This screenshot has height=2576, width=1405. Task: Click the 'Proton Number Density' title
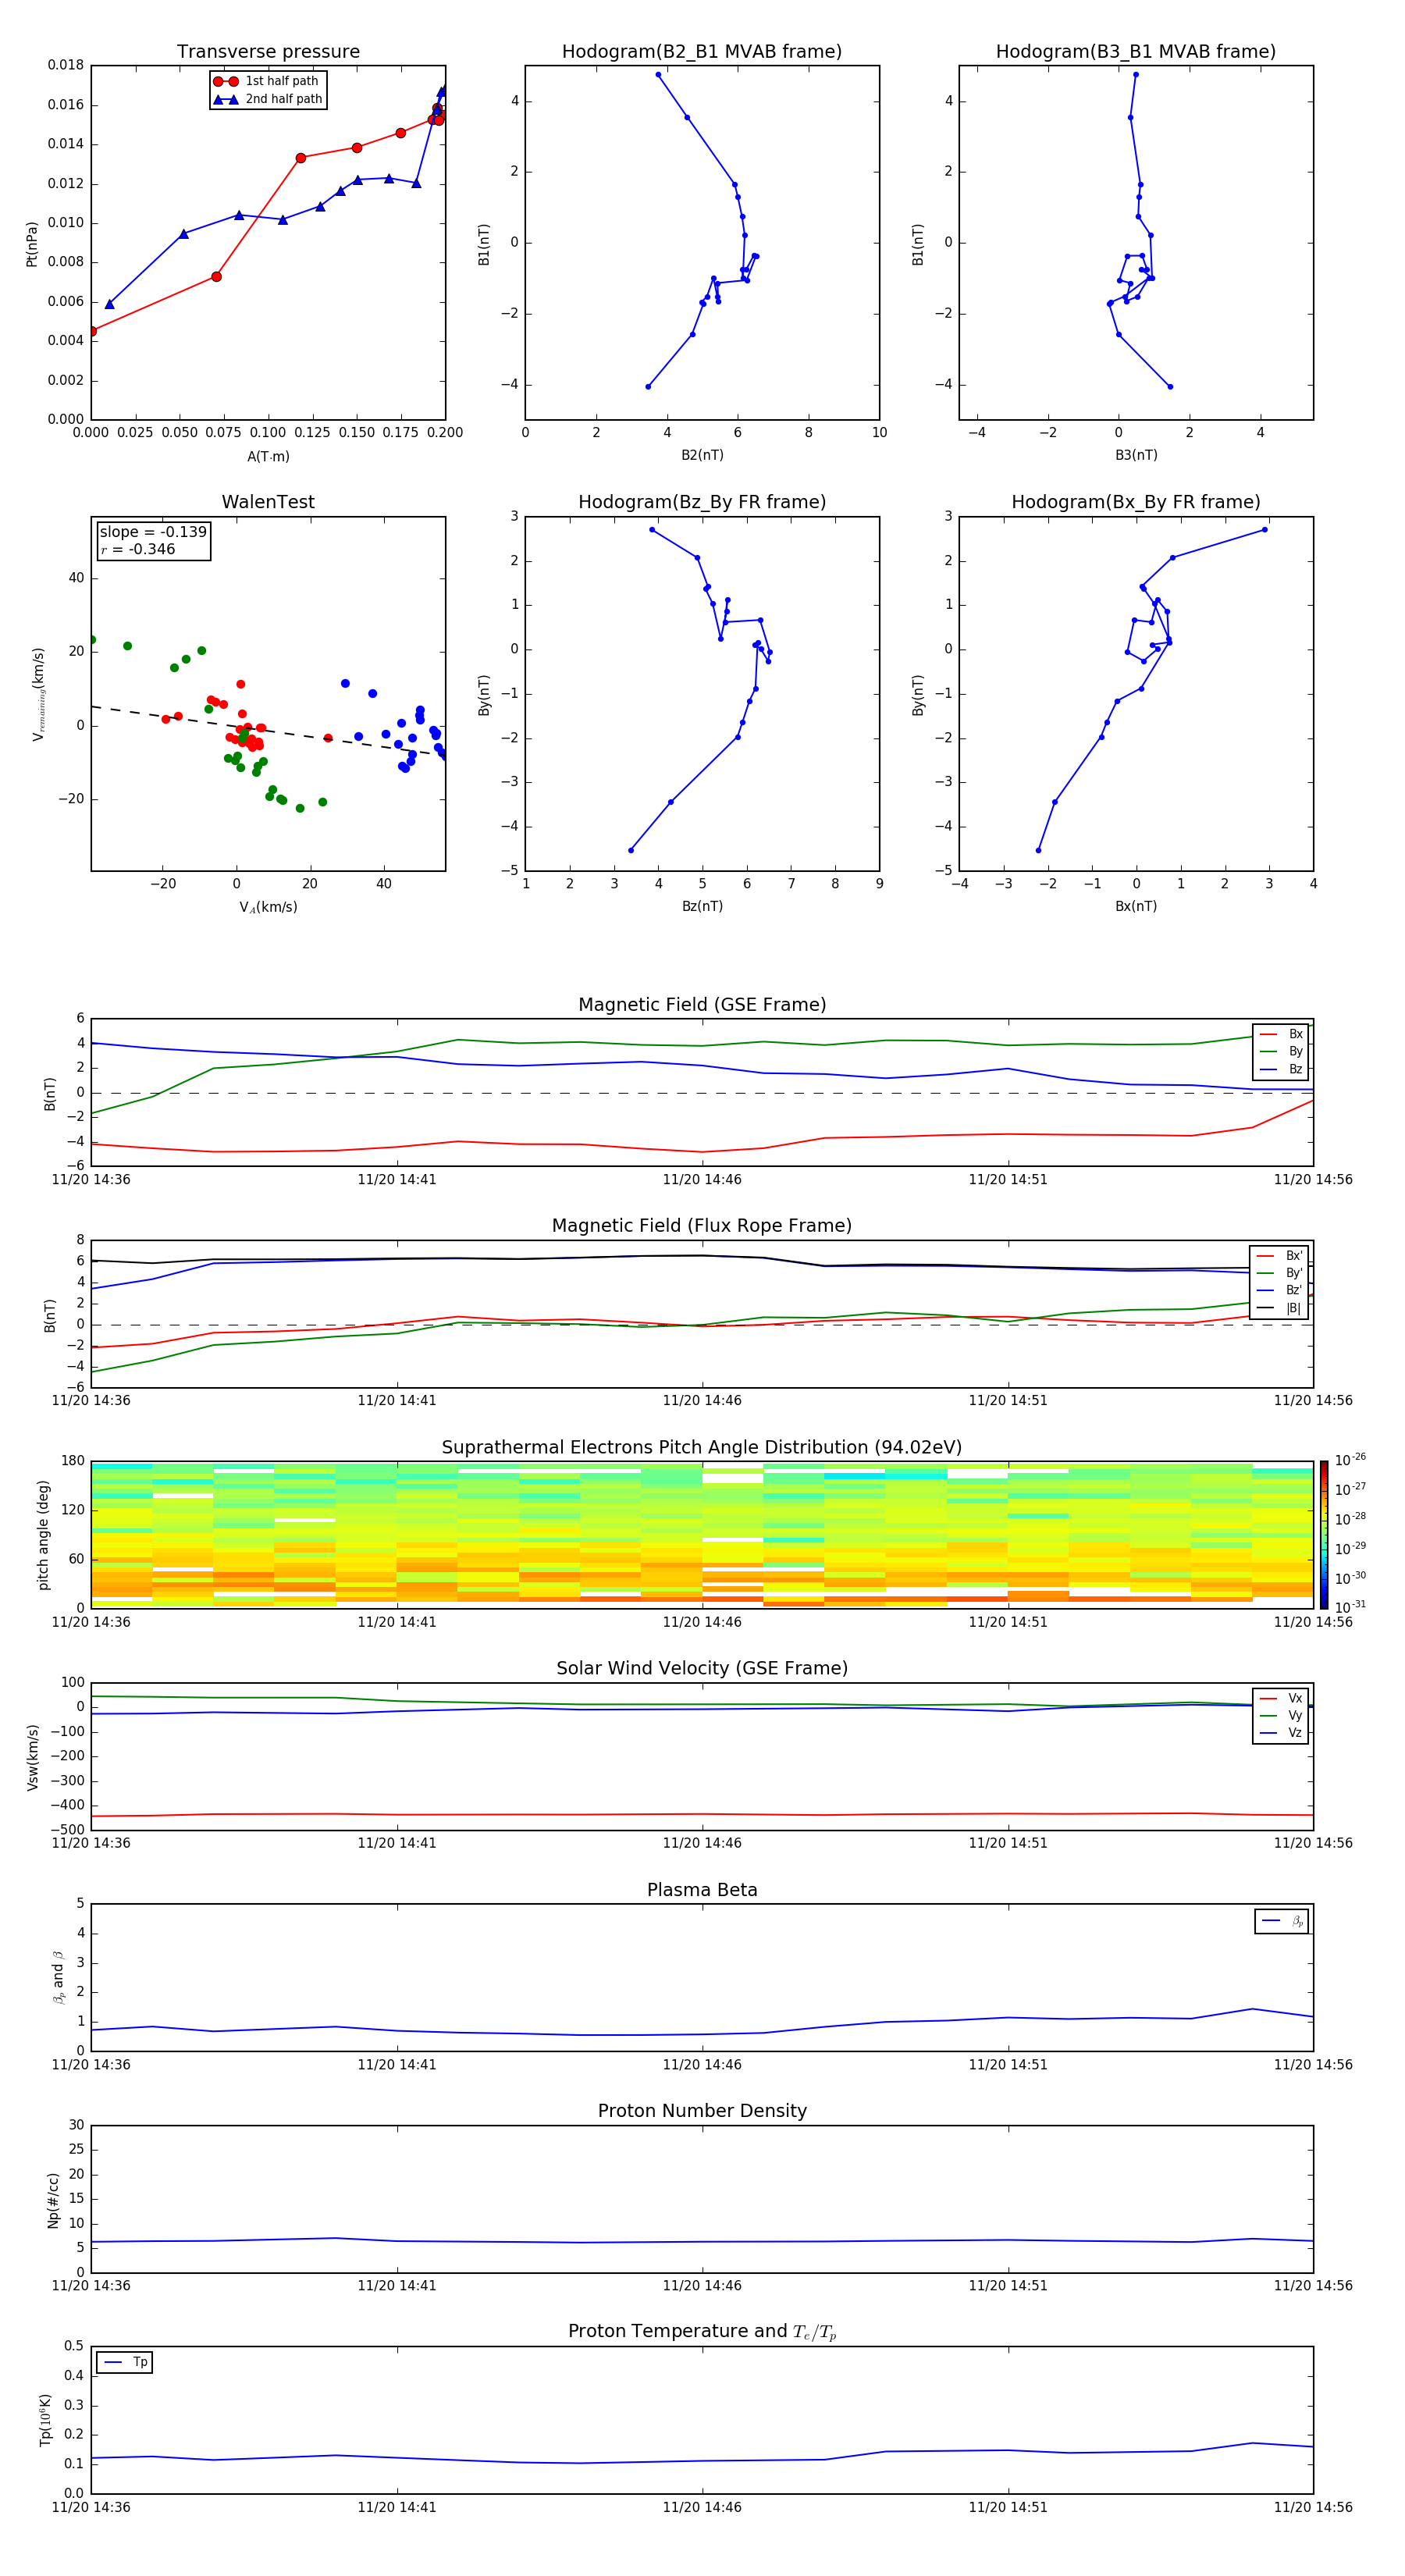coord(702,2111)
